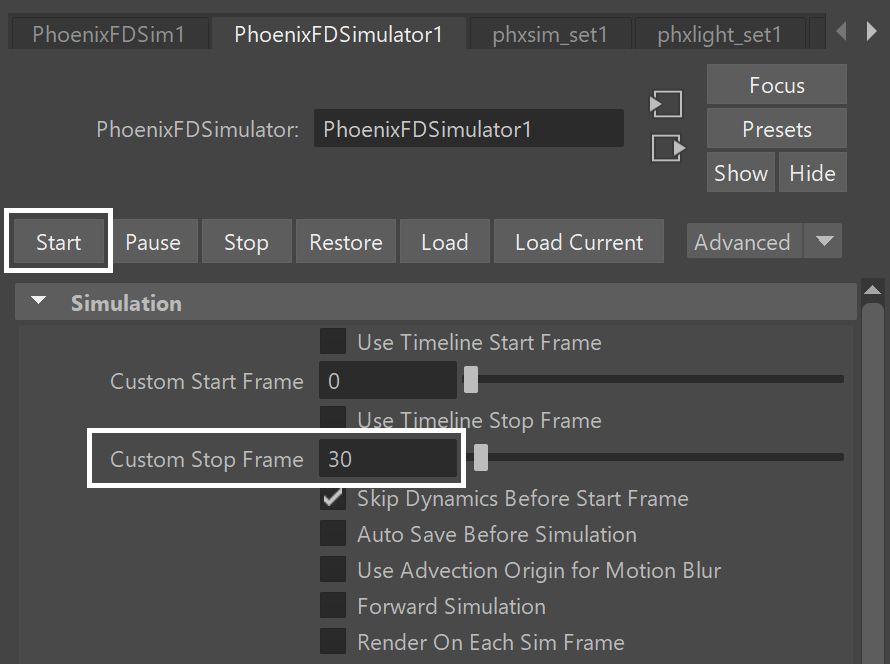This screenshot has width=890, height=664.
Task: Select the phxlight_set1 tab
Action: tap(719, 34)
